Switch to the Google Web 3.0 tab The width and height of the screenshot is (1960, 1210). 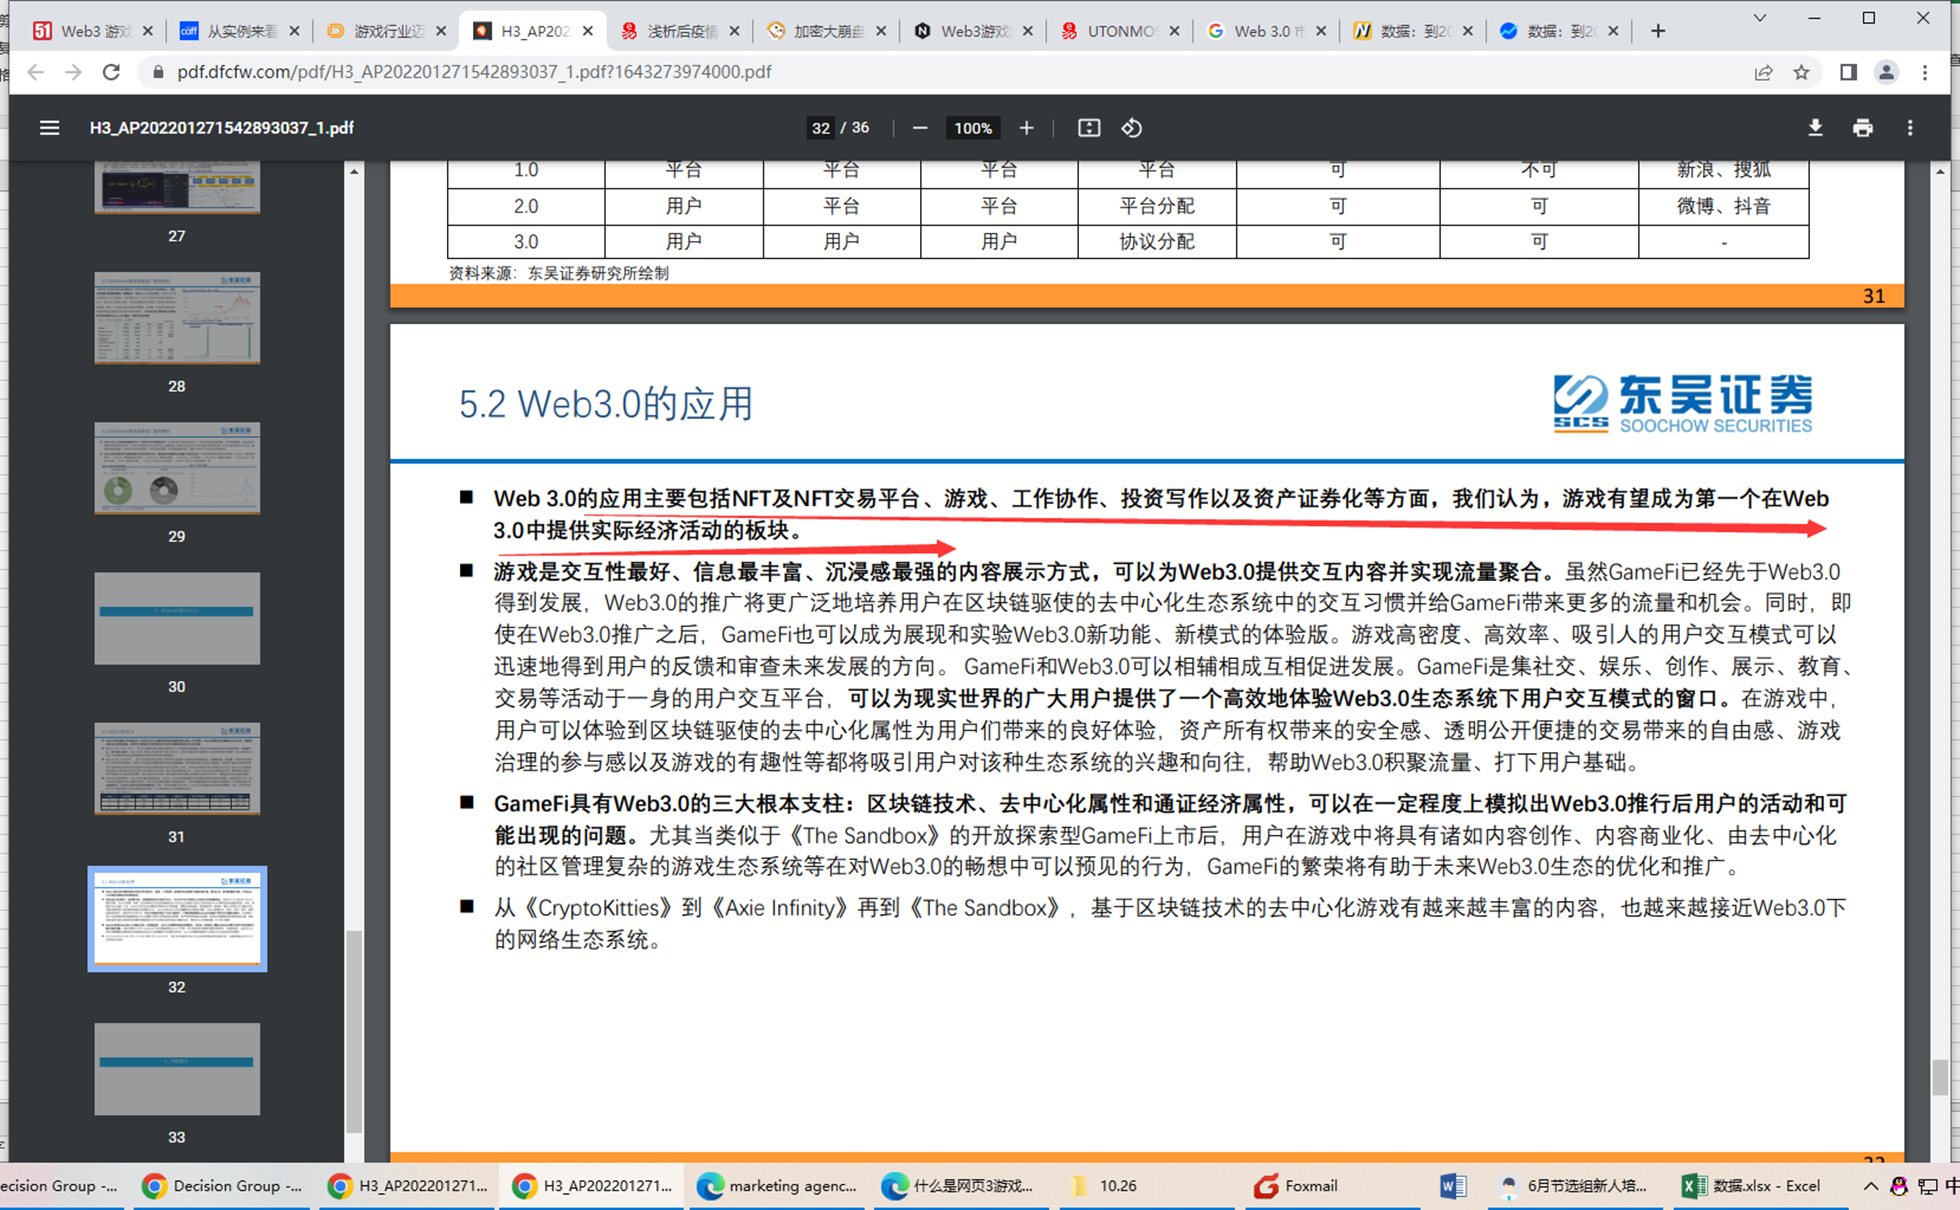[x=1265, y=31]
